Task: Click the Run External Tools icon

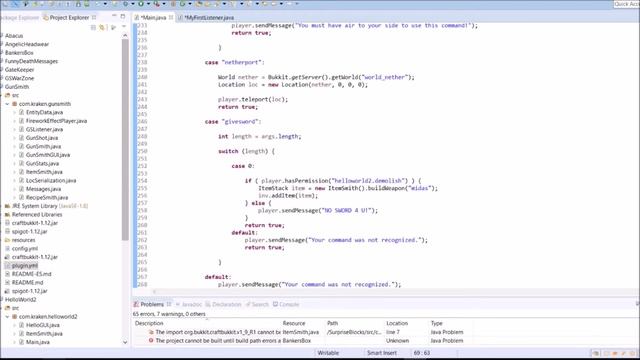Action: pyautogui.click(x=157, y=4)
